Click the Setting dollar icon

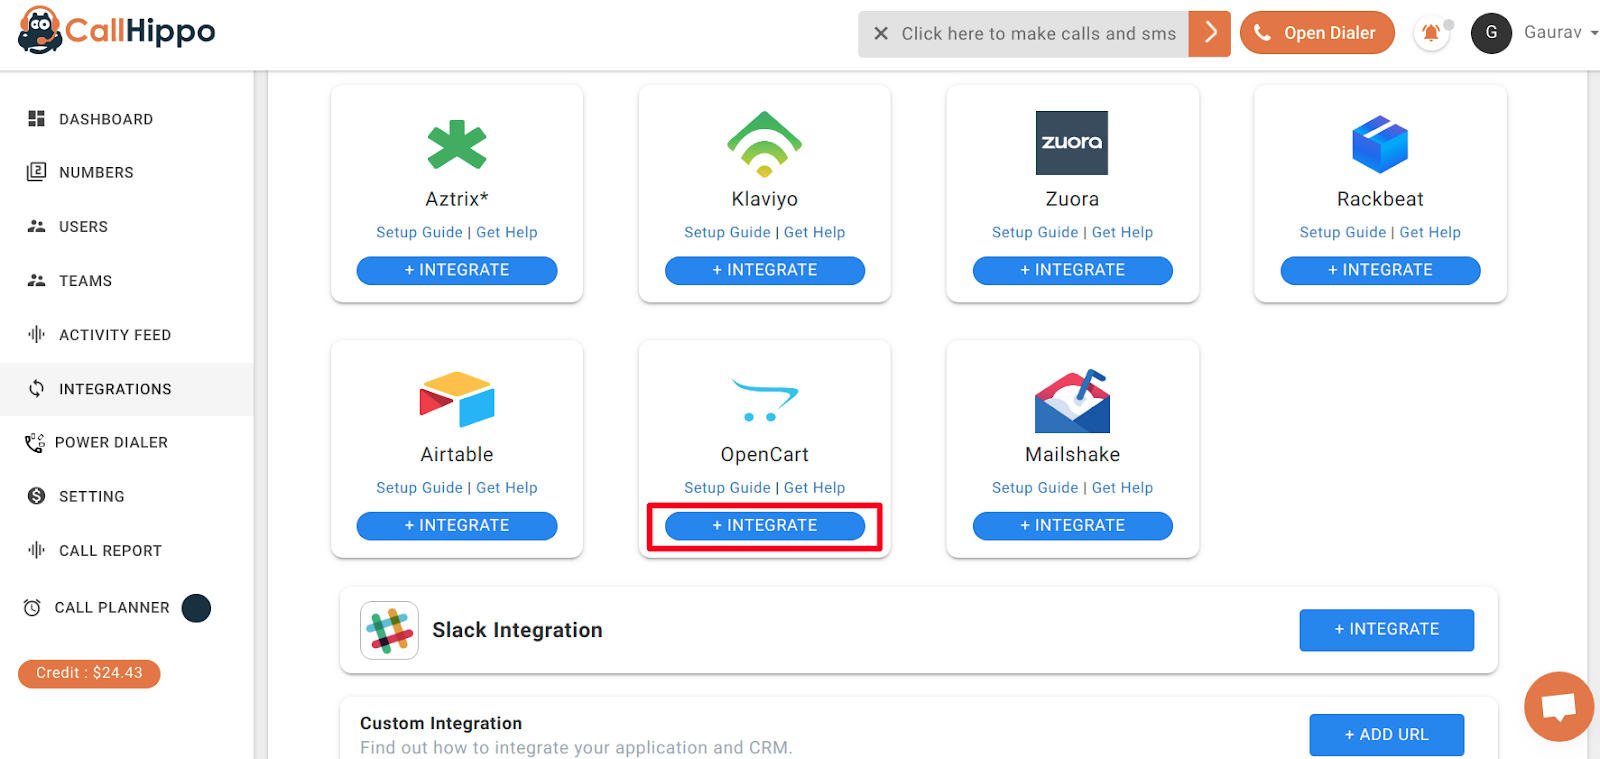tap(37, 496)
